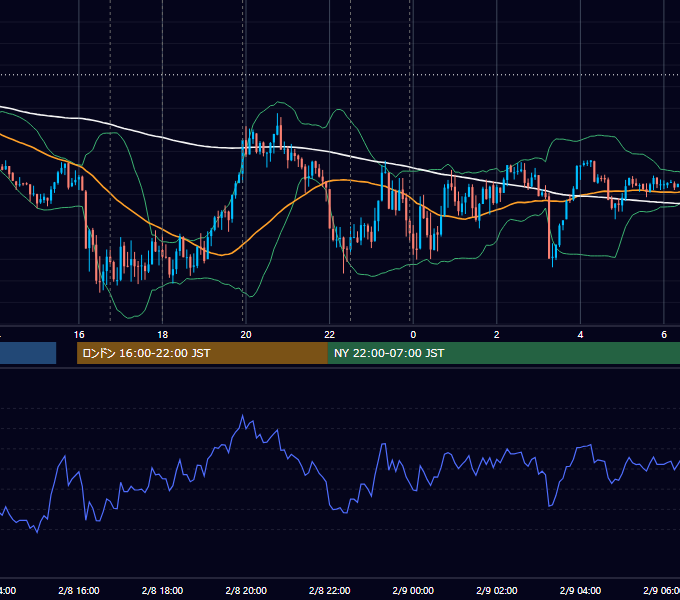Click the 4 hour label on price chart axis
Image resolution: width=680 pixels, height=600 pixels.
580,335
